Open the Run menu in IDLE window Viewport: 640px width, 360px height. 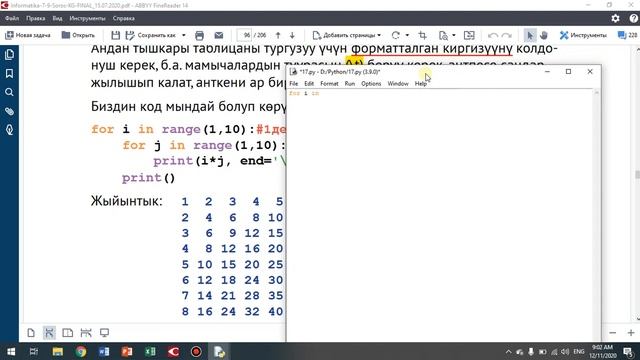[x=350, y=84]
